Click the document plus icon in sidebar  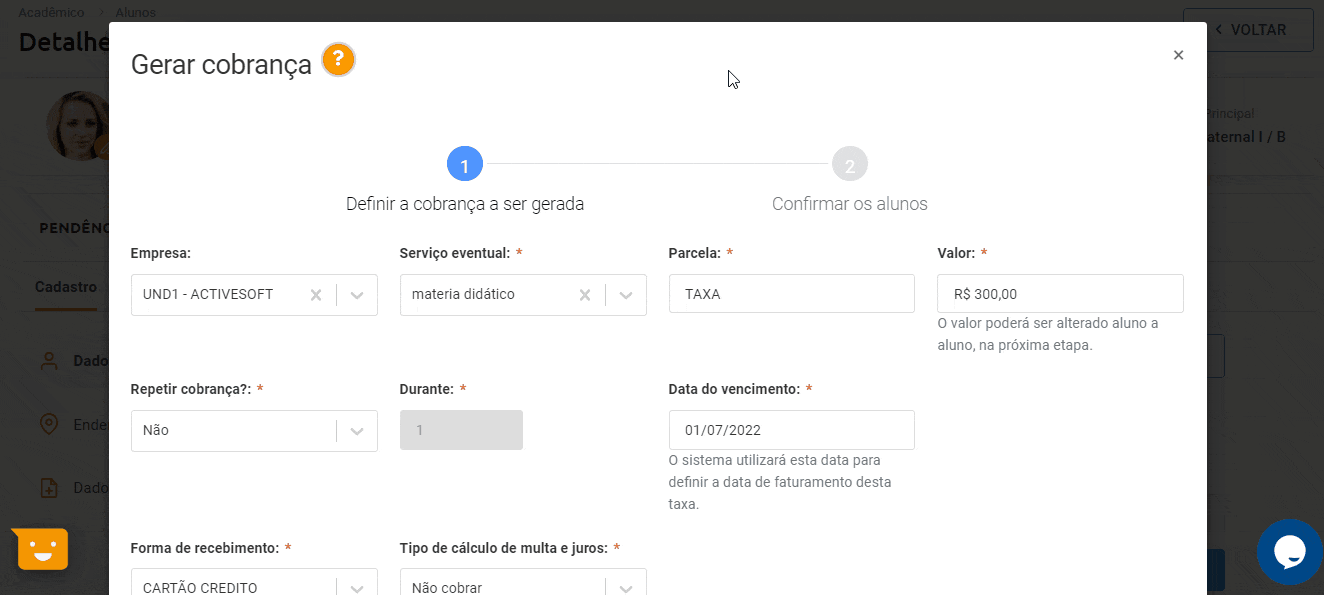pos(49,488)
